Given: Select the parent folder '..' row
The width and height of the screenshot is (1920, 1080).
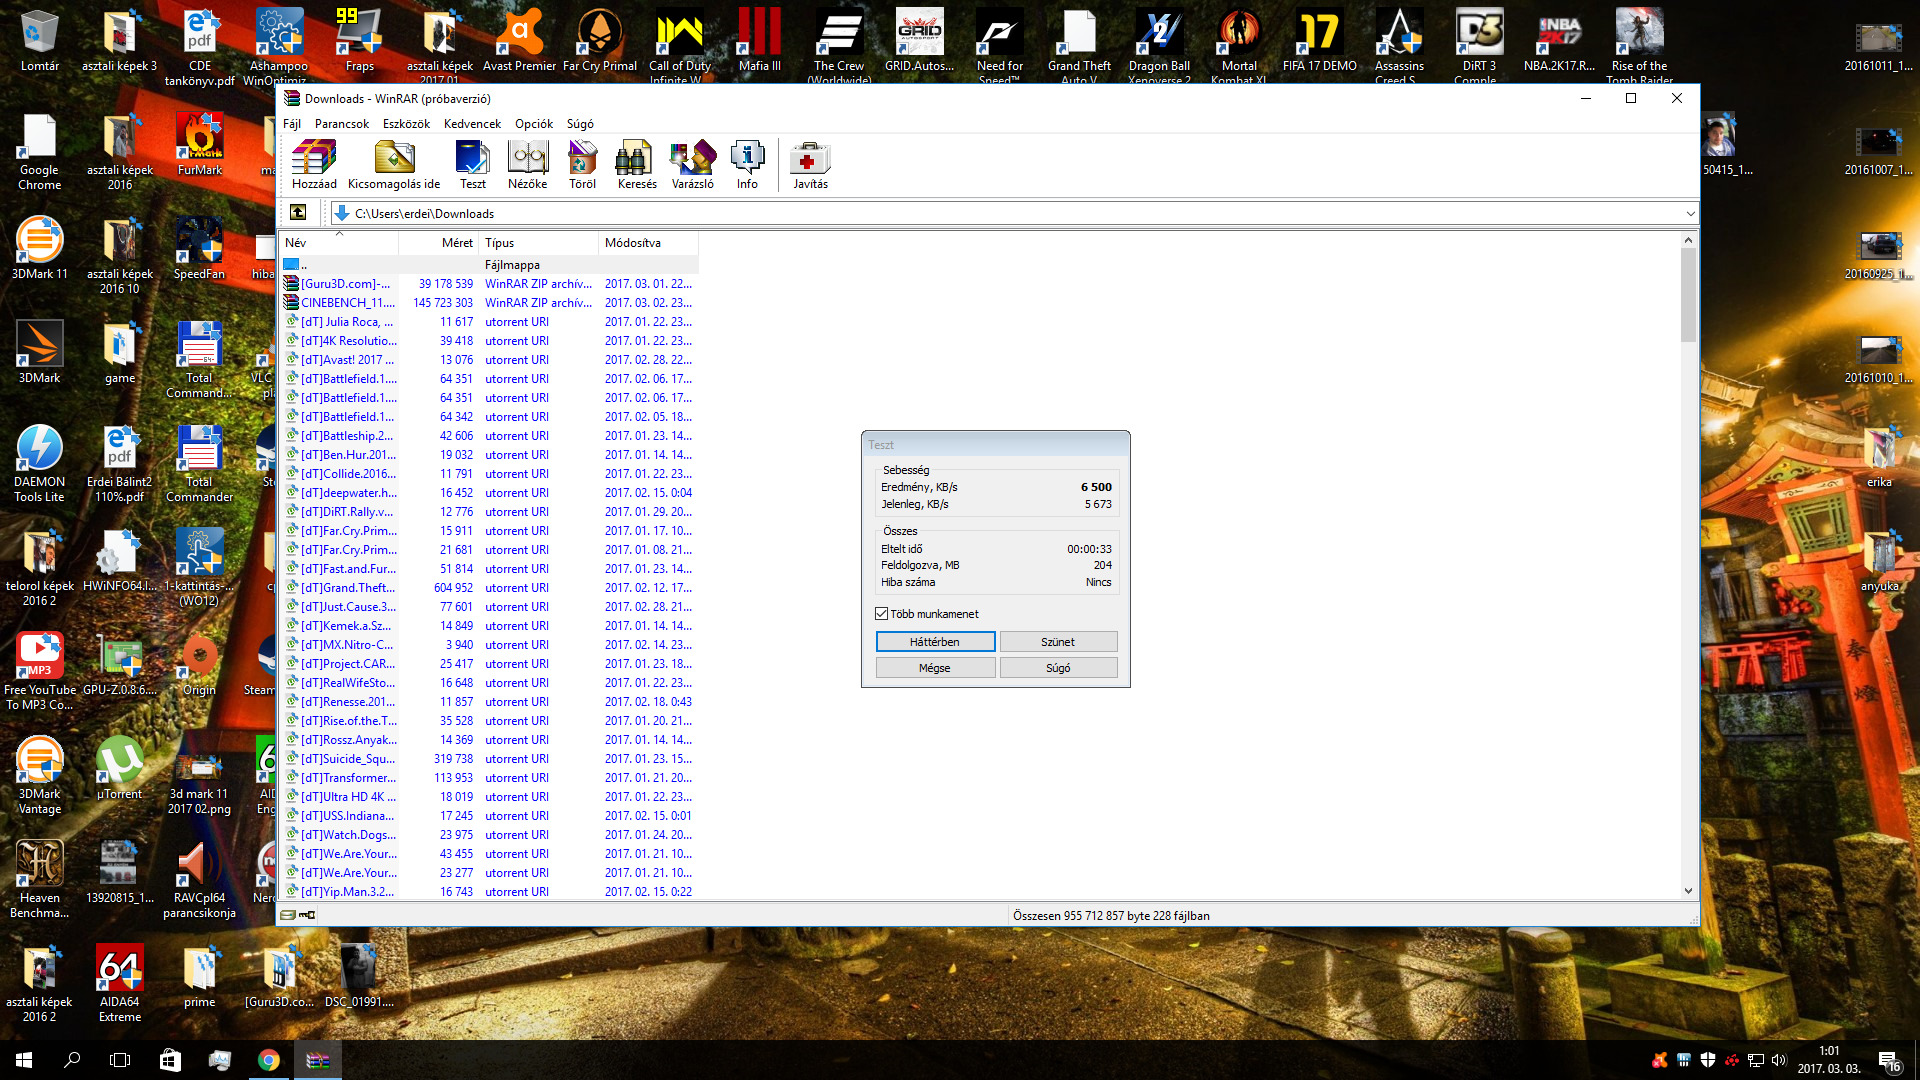Looking at the screenshot, I should (489, 265).
